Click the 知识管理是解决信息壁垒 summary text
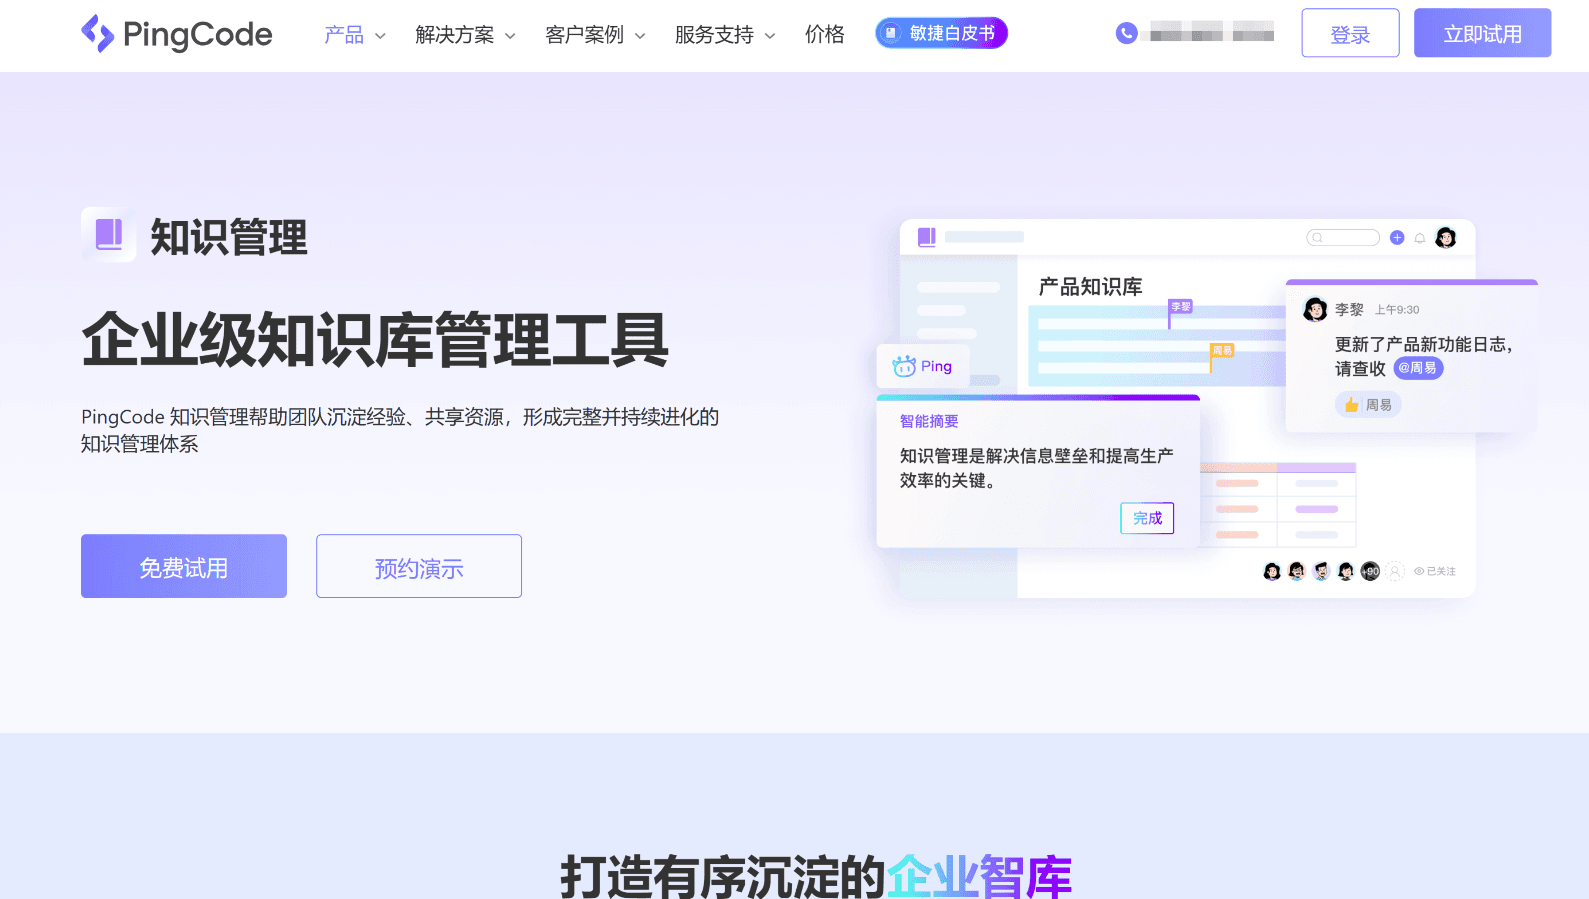The image size is (1589, 899). click(x=1037, y=468)
